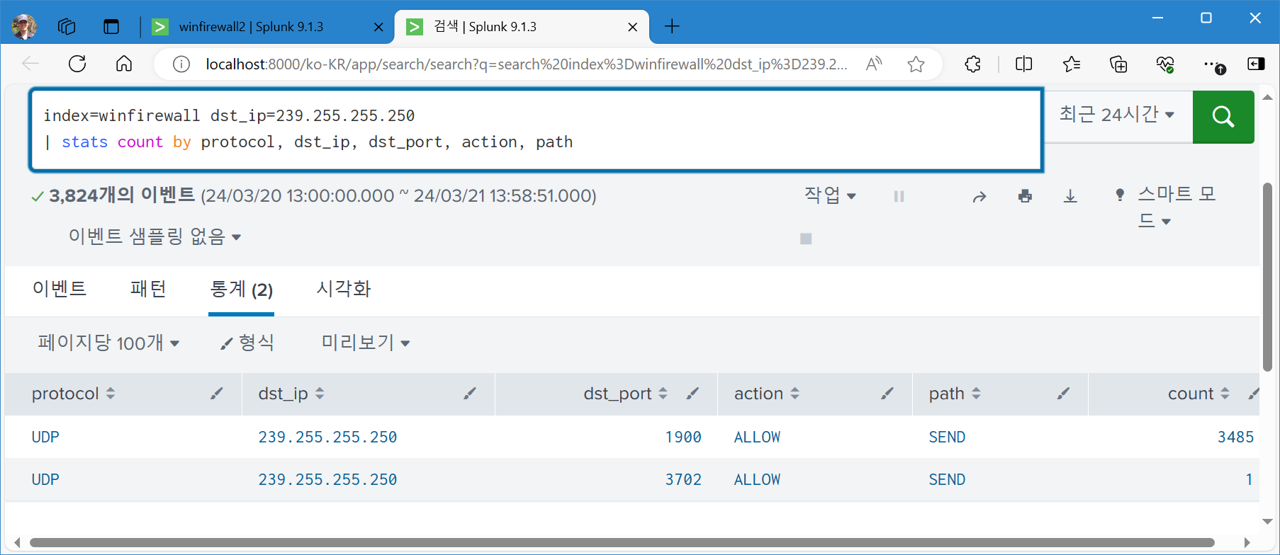Viewport: 1280px width, 555px height.
Task: Run search with green magnifier button
Action: coord(1223,116)
